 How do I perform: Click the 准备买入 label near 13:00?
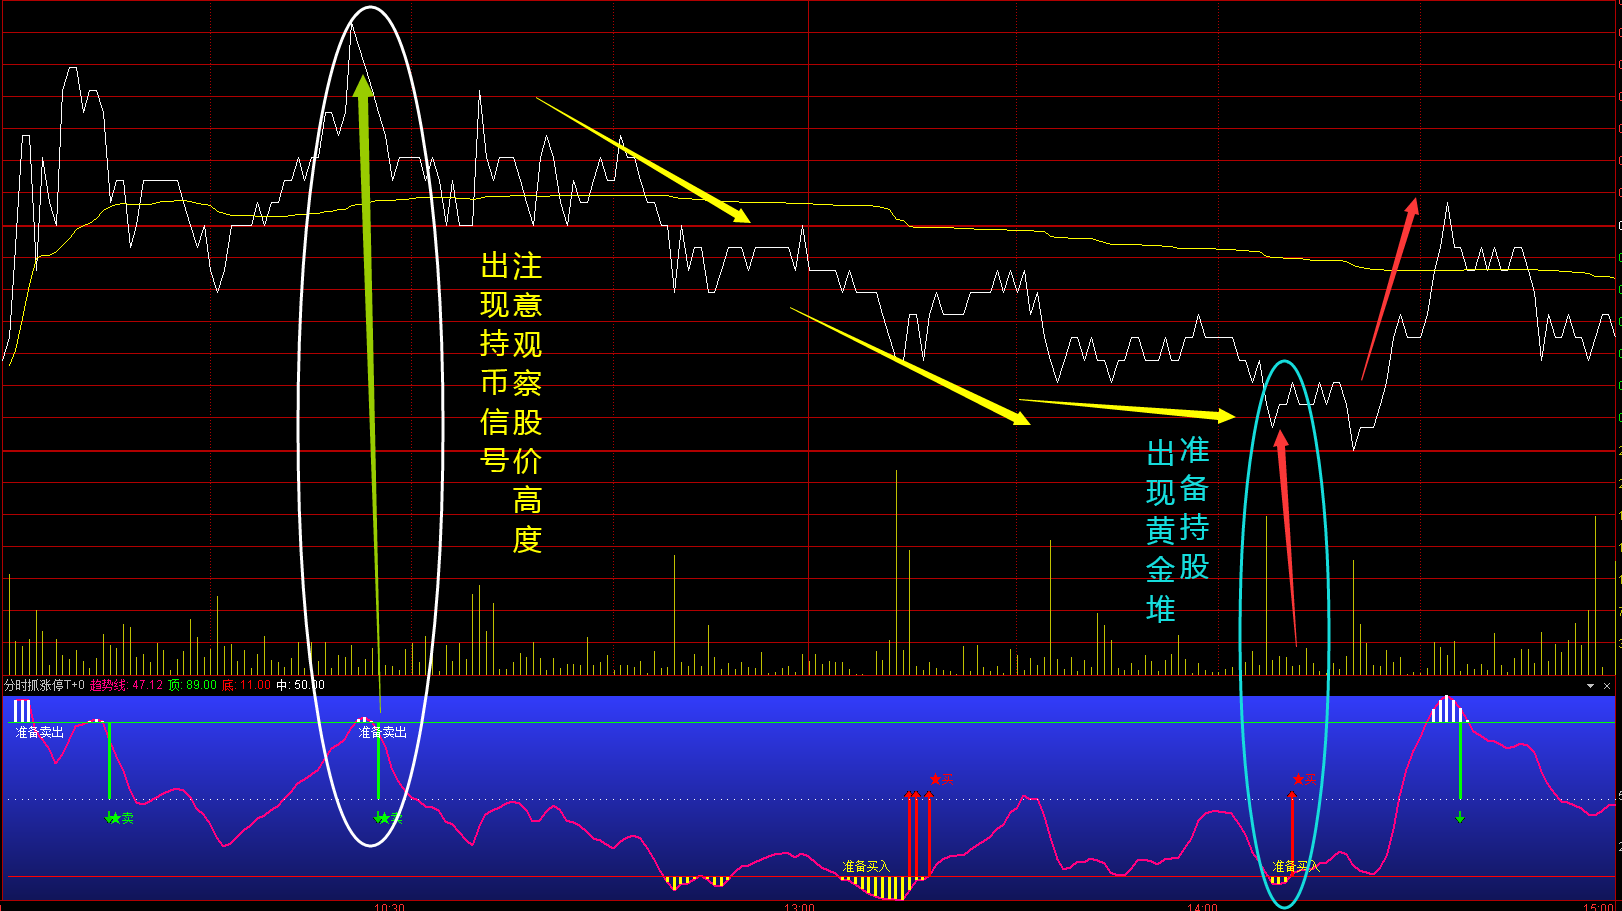[x=866, y=867]
